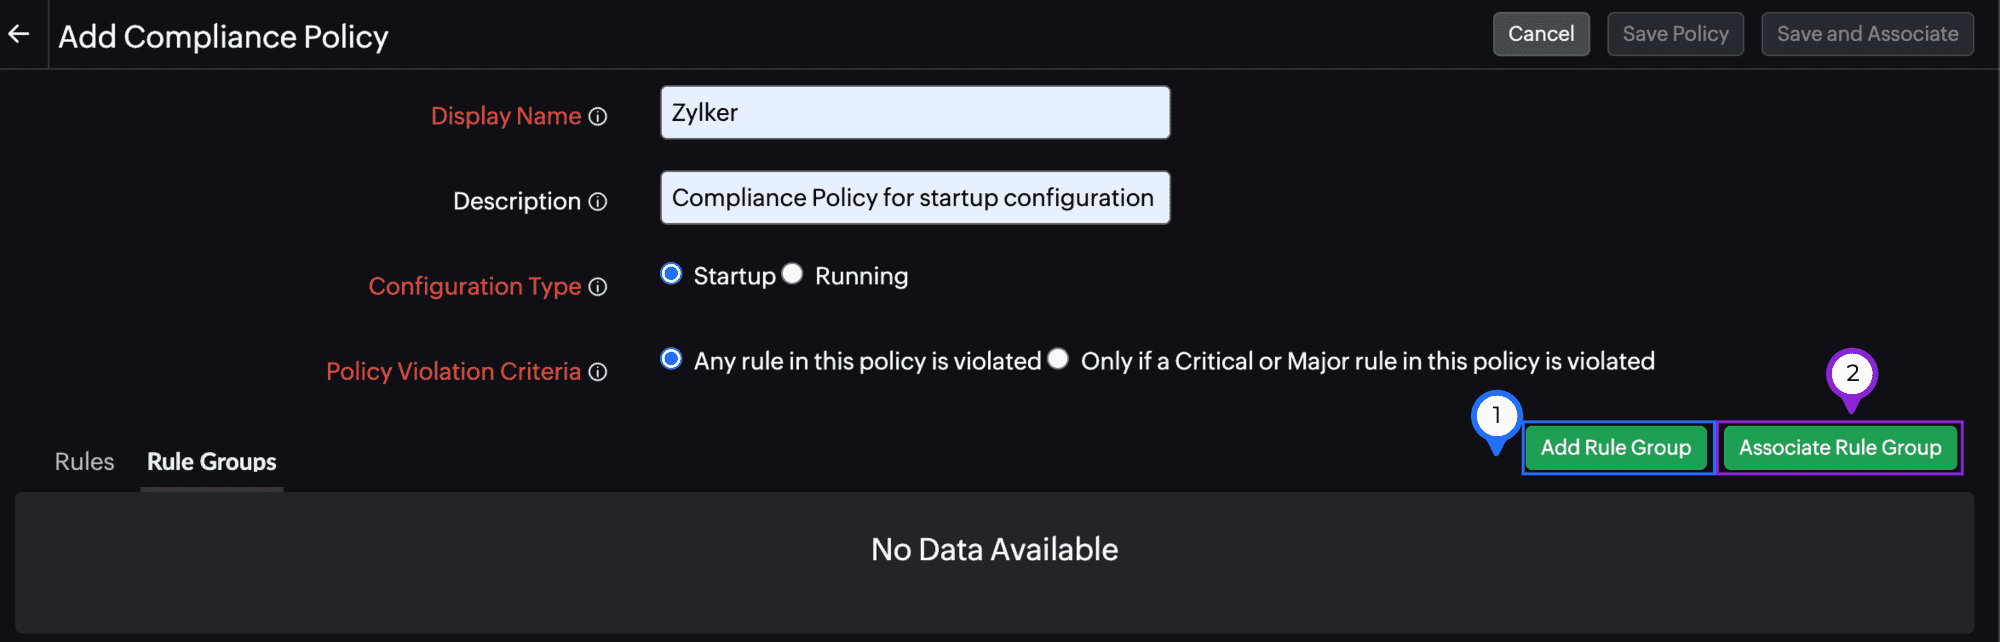Click the back arrow icon
This screenshot has height=642, width=2000.
pyautogui.click(x=19, y=34)
